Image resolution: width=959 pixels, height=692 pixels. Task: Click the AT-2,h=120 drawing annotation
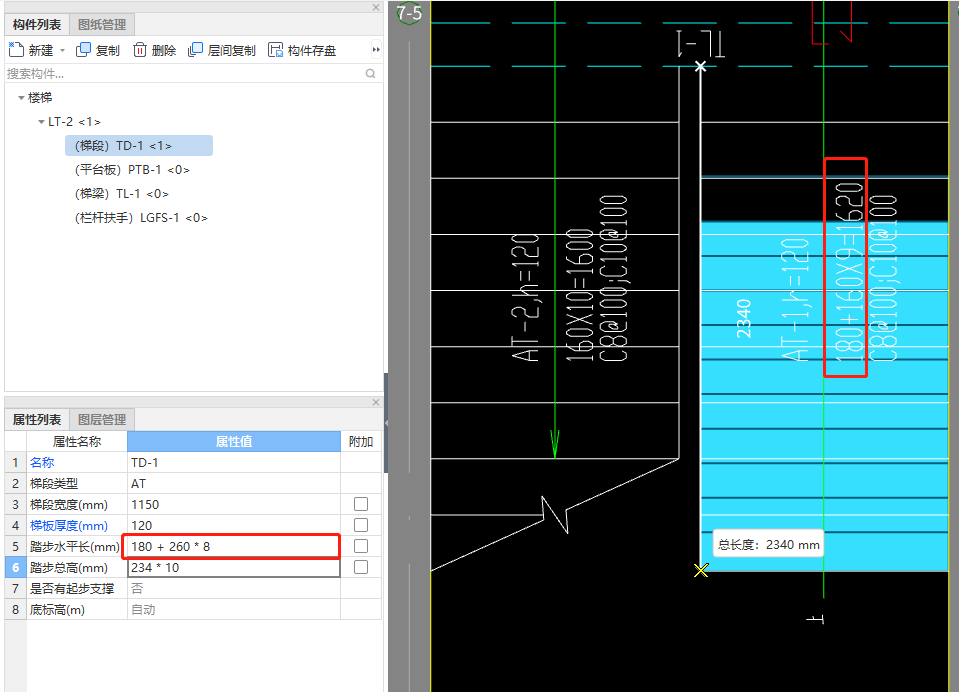pos(525,297)
